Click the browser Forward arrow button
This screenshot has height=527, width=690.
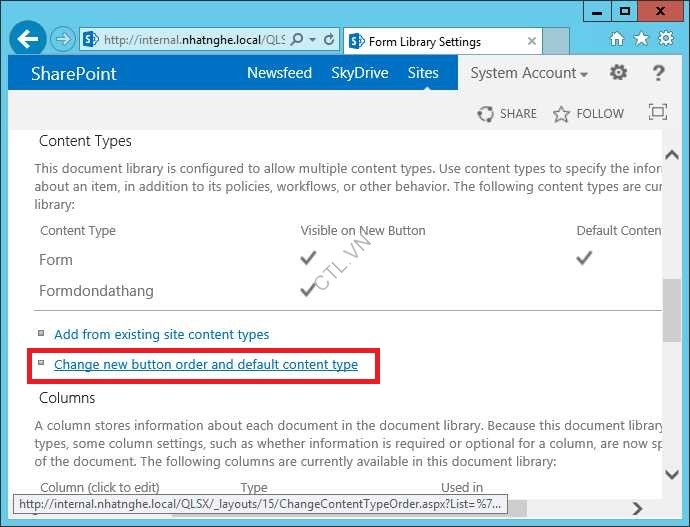63,40
